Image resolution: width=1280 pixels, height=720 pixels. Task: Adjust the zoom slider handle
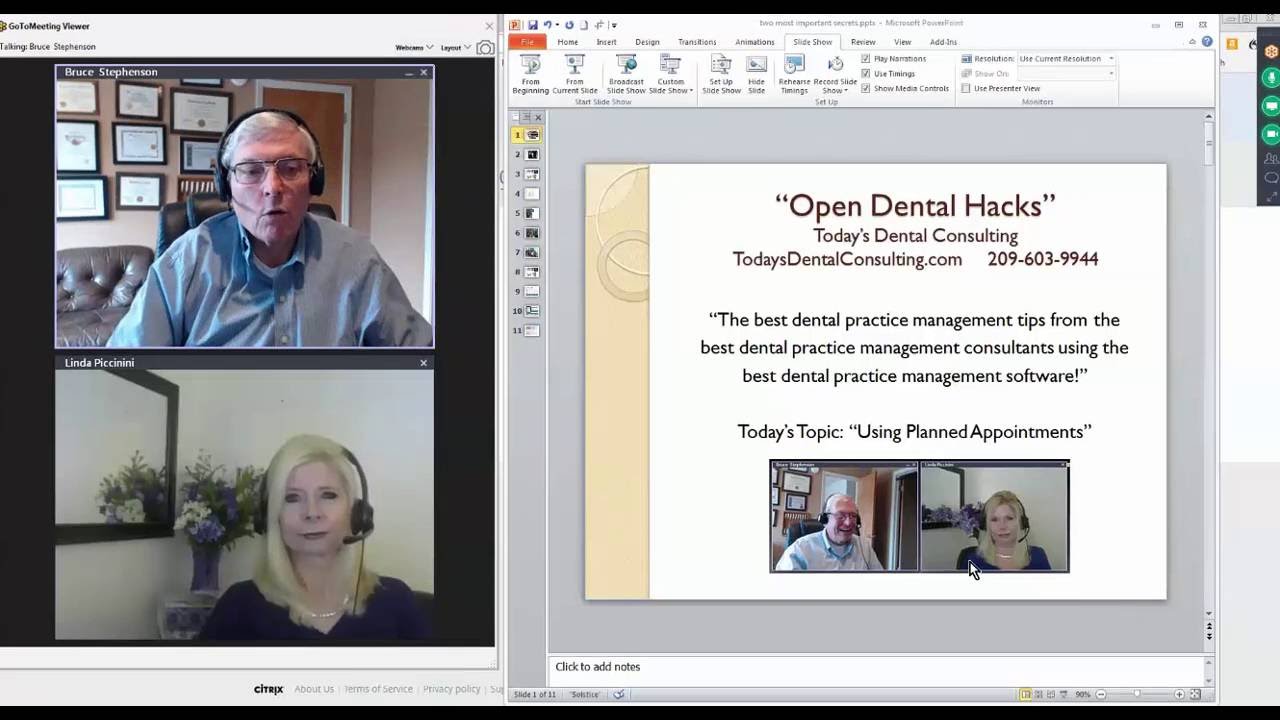(x=1136, y=694)
